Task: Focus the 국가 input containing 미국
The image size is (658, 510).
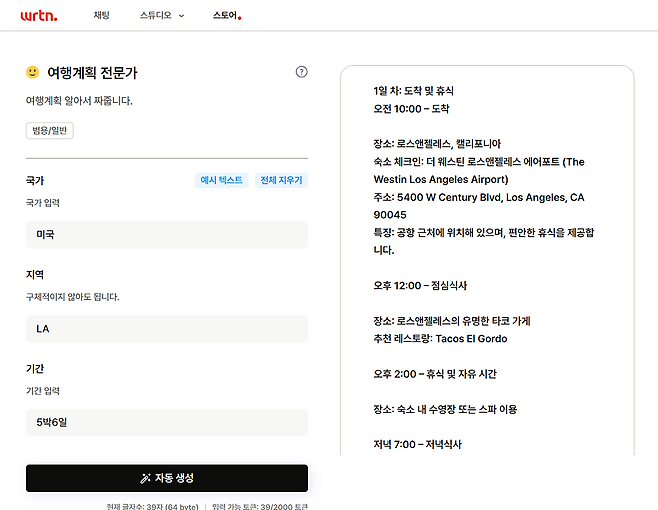Action: coord(166,235)
